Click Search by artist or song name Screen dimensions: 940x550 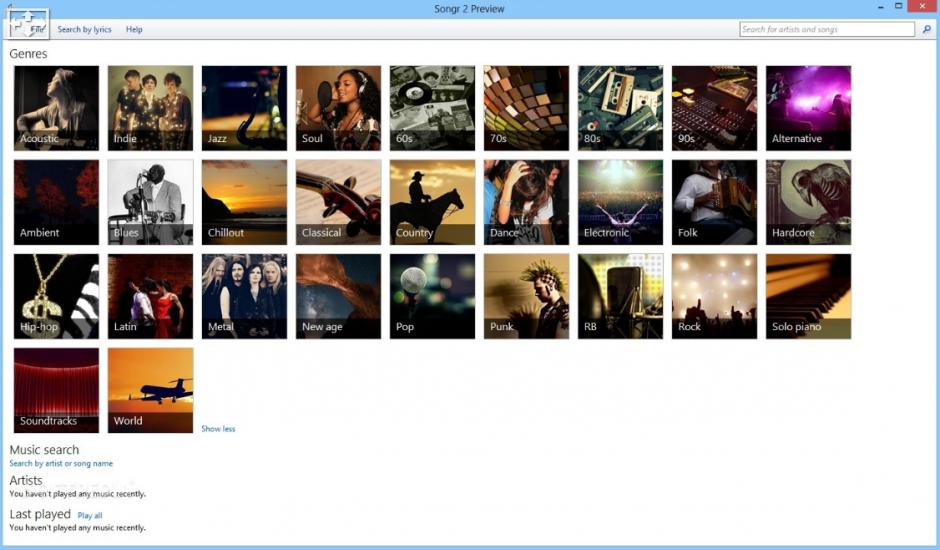(61, 464)
